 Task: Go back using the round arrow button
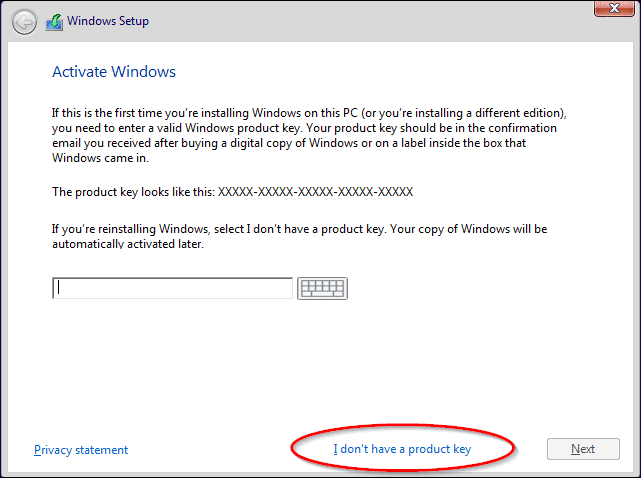click(x=25, y=22)
